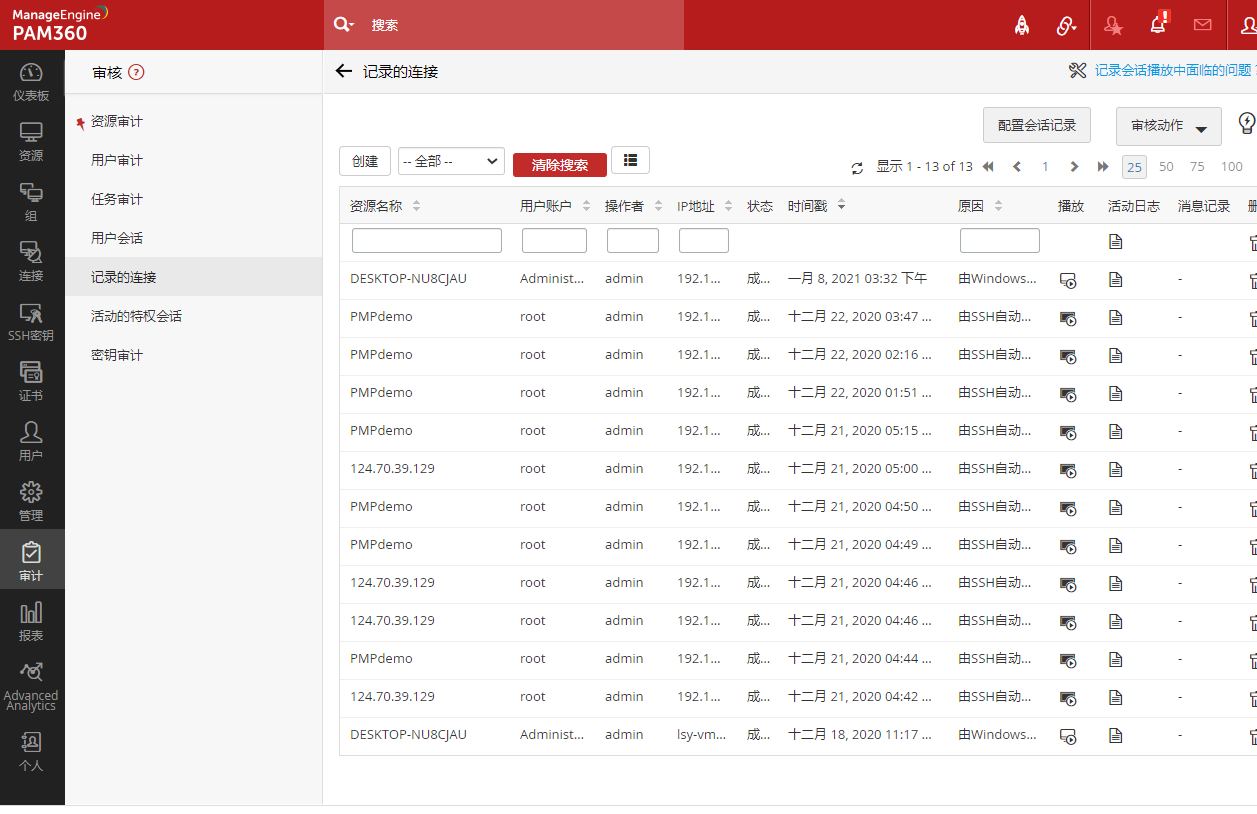Click the rocket icon in top bar

pyautogui.click(x=1022, y=25)
